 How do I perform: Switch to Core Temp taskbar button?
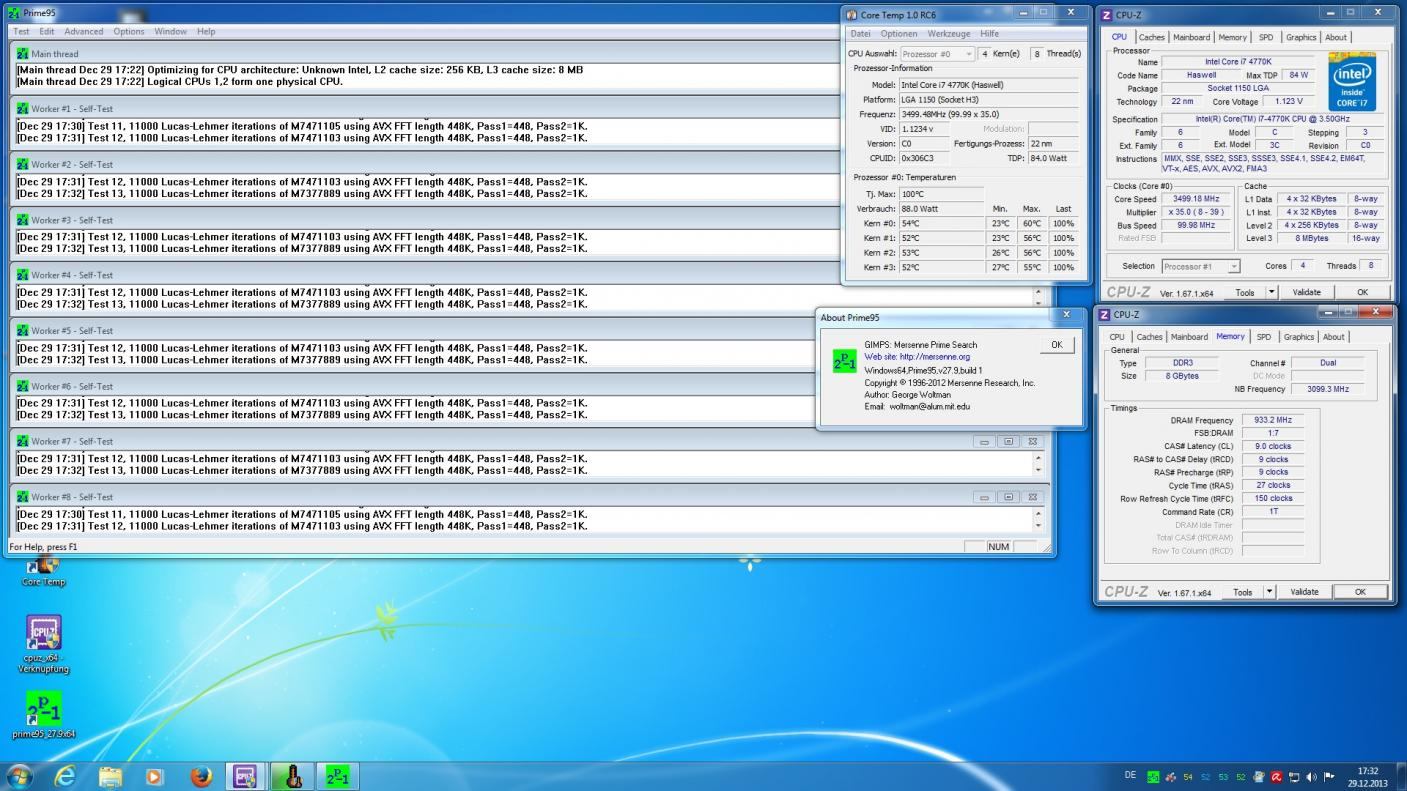pyautogui.click(x=293, y=776)
